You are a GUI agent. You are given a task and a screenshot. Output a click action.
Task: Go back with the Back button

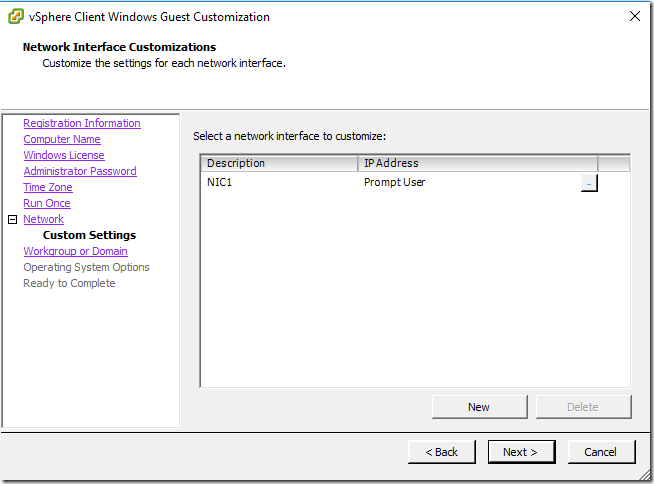coord(442,452)
